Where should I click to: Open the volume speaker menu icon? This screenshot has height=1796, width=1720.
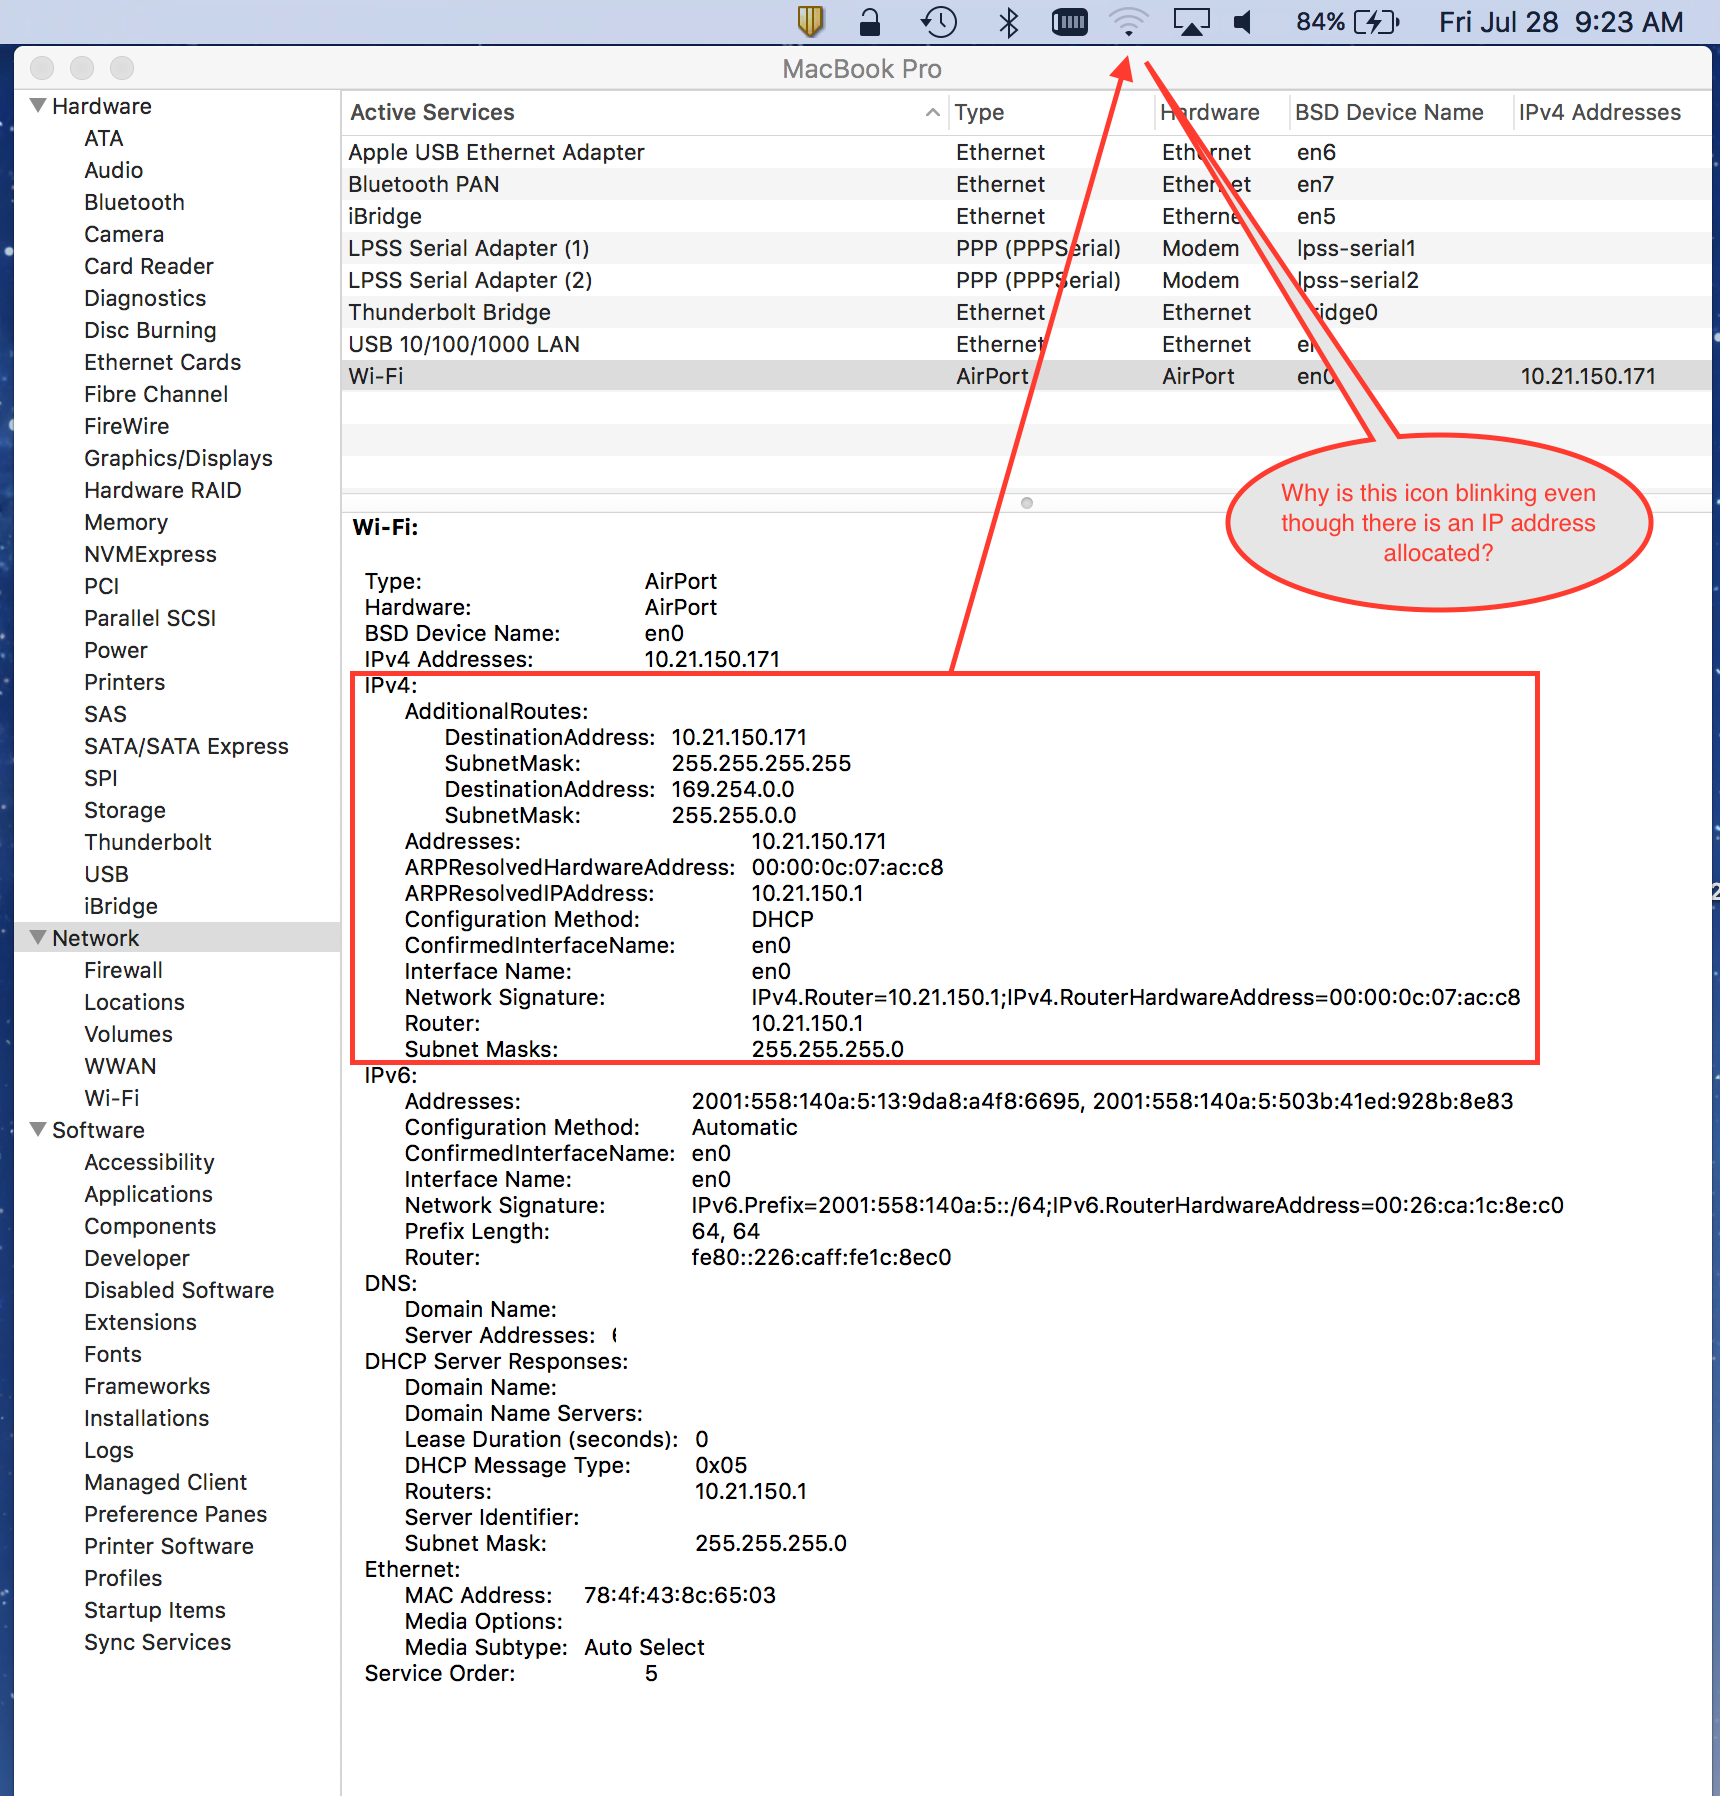point(1243,22)
